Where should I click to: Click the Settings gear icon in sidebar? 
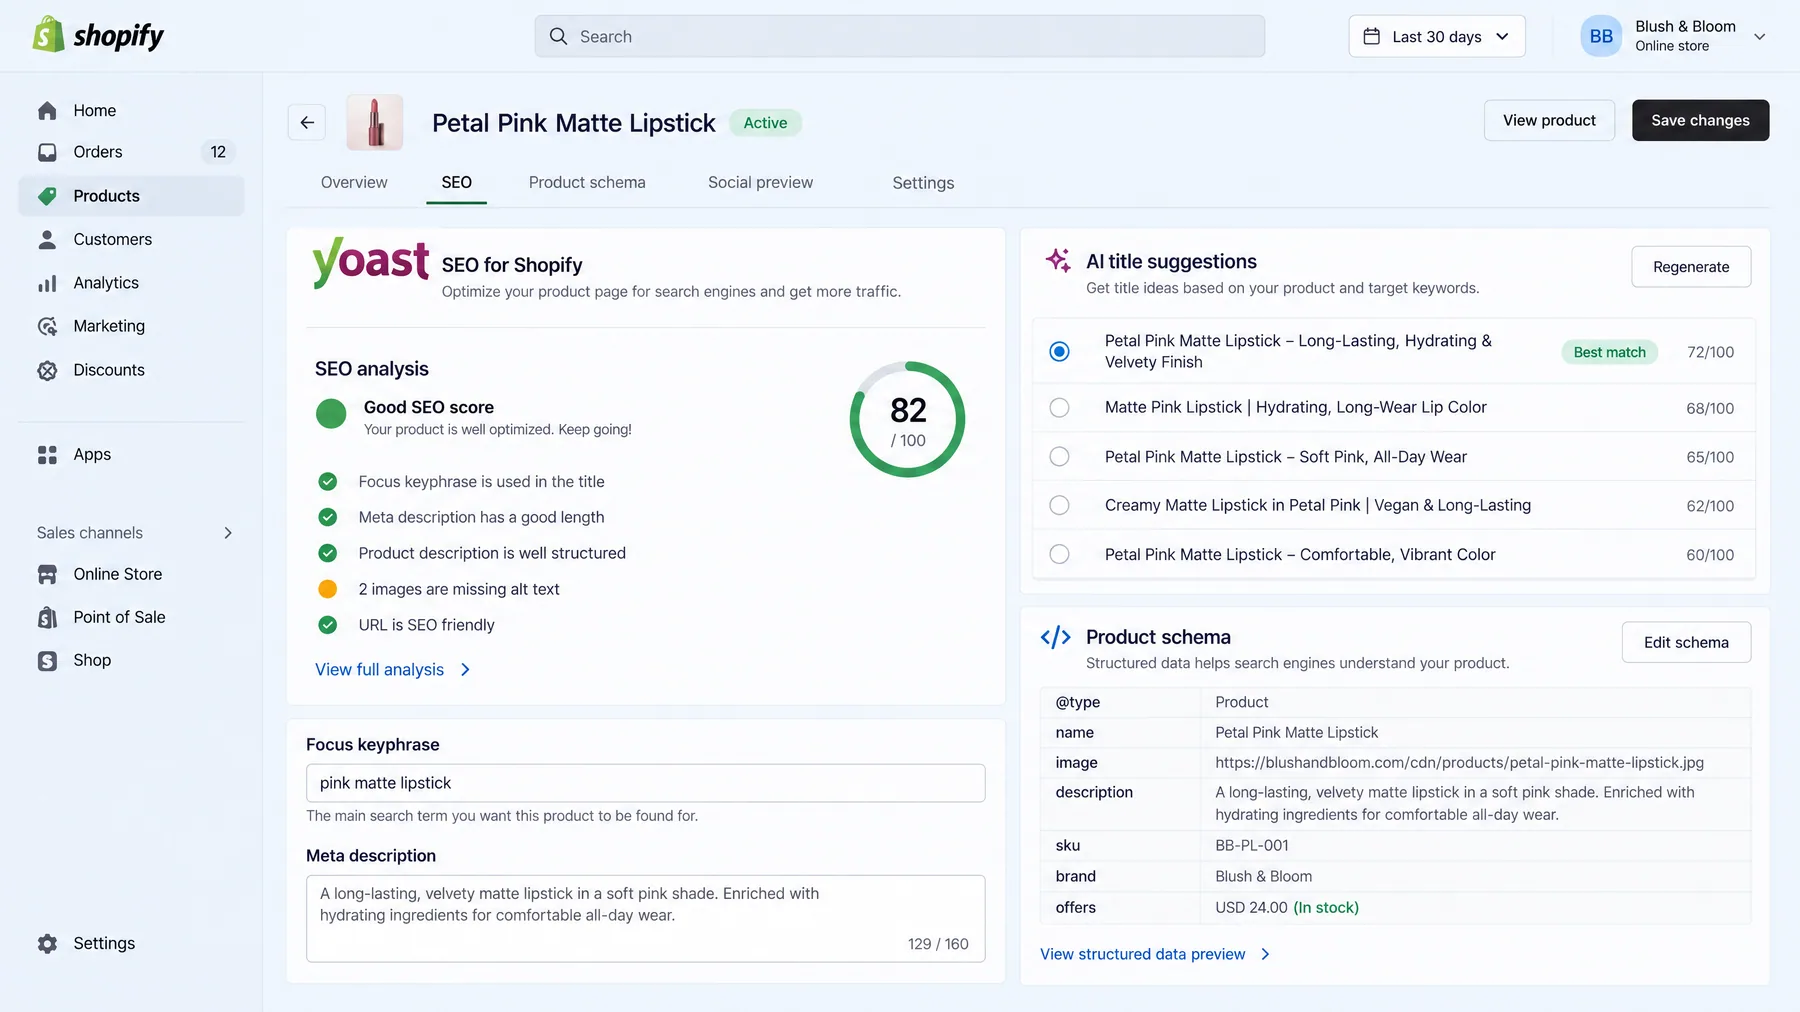coord(47,944)
